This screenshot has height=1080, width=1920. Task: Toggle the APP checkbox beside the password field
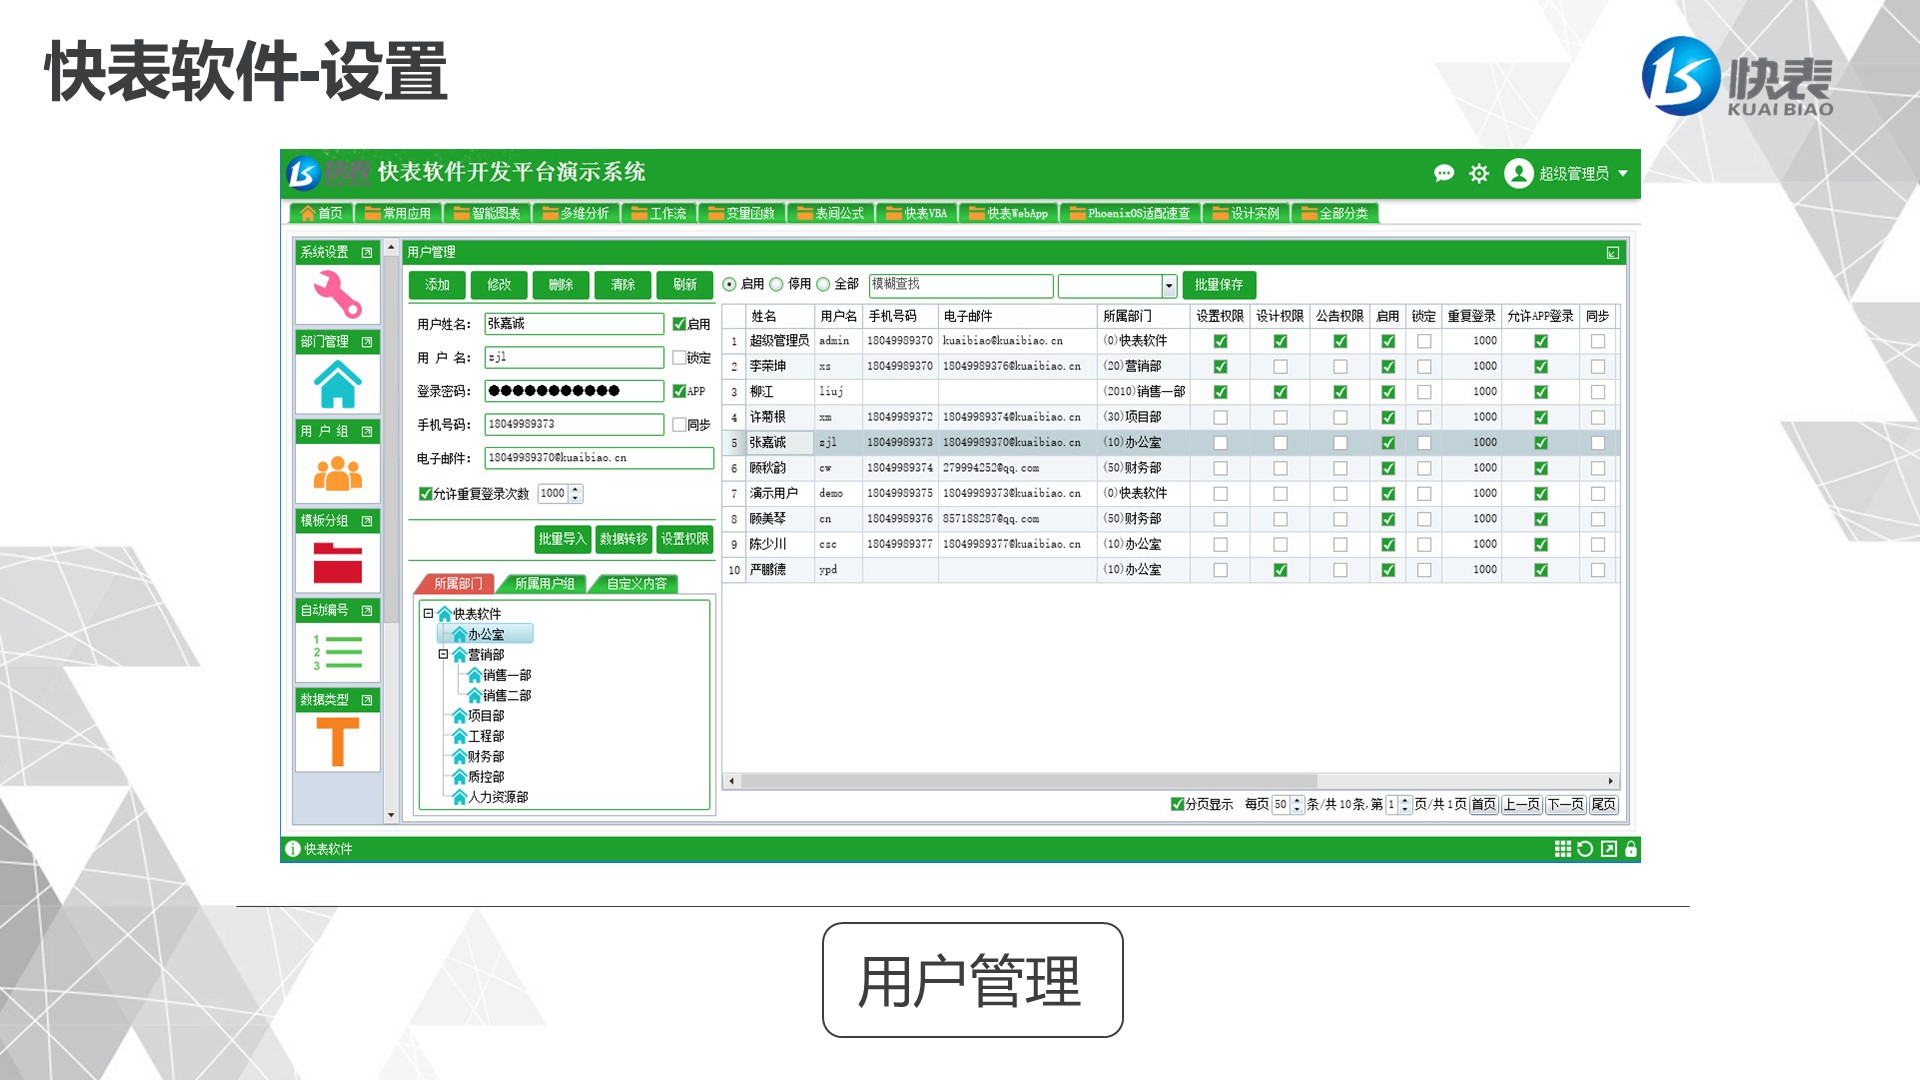pyautogui.click(x=679, y=391)
